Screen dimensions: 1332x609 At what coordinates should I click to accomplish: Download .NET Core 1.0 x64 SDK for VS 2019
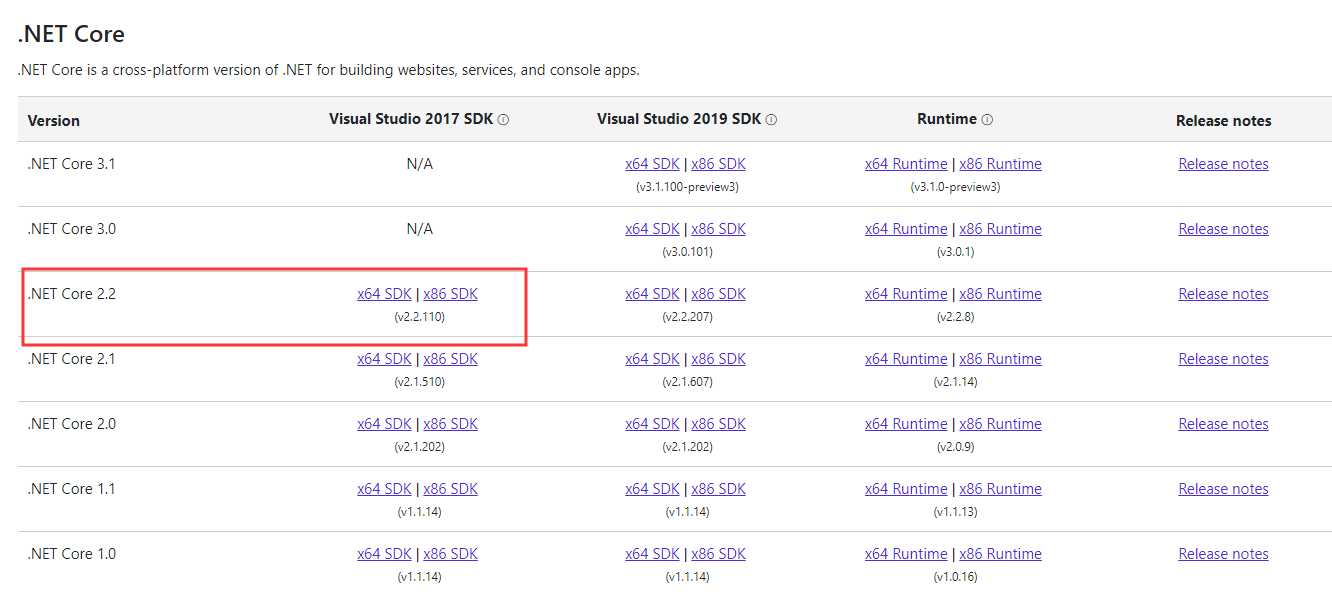[x=652, y=554]
